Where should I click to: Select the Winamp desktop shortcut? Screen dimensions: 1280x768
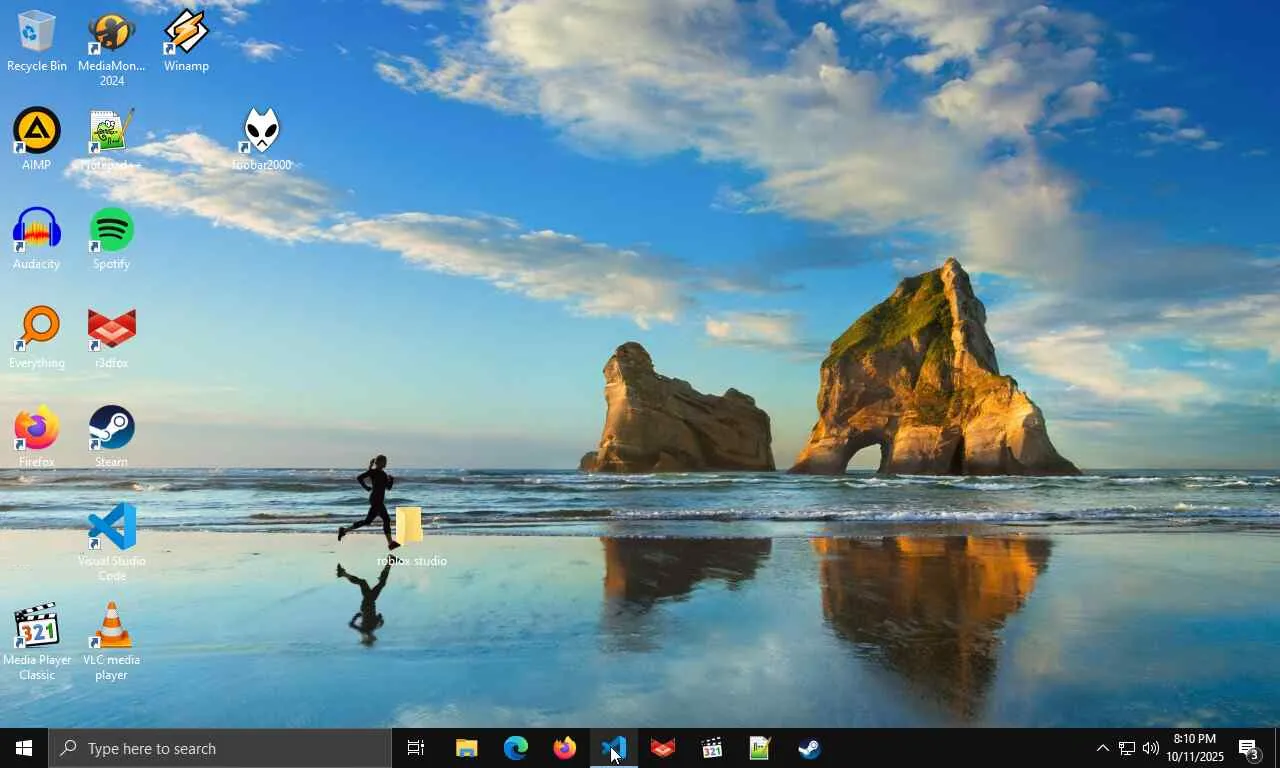point(186,41)
